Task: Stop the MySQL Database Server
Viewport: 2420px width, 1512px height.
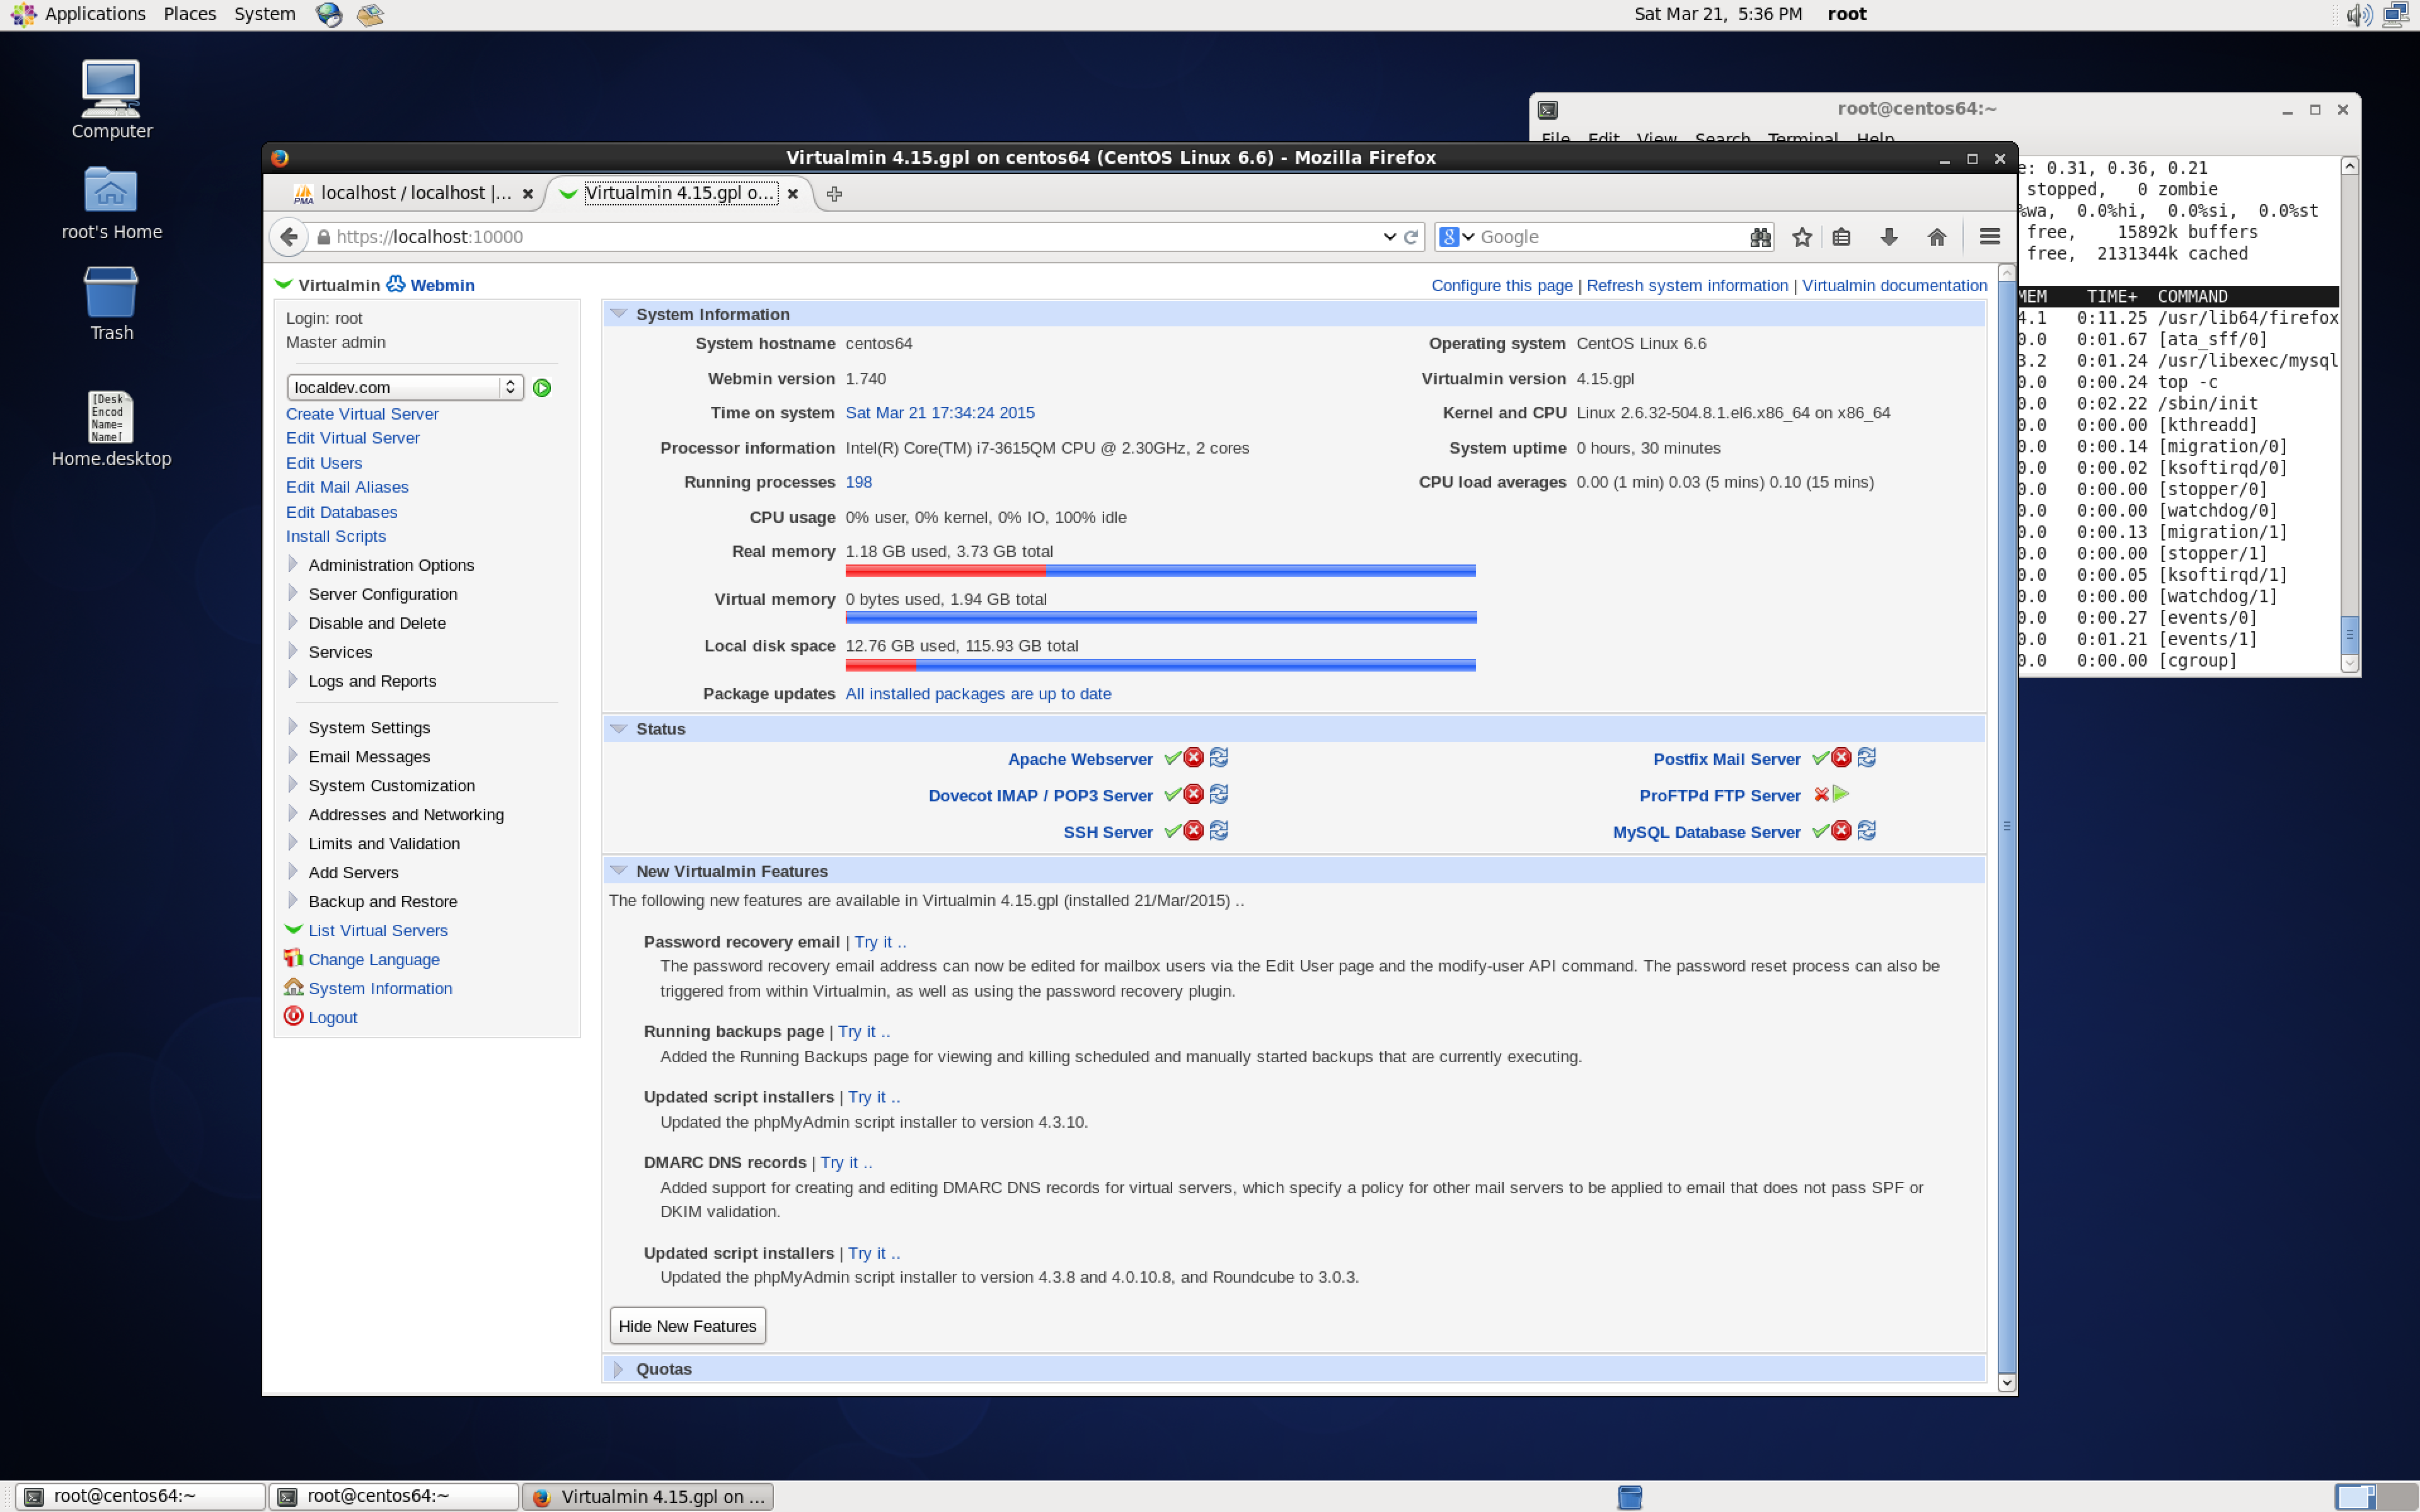Action: (x=1841, y=831)
